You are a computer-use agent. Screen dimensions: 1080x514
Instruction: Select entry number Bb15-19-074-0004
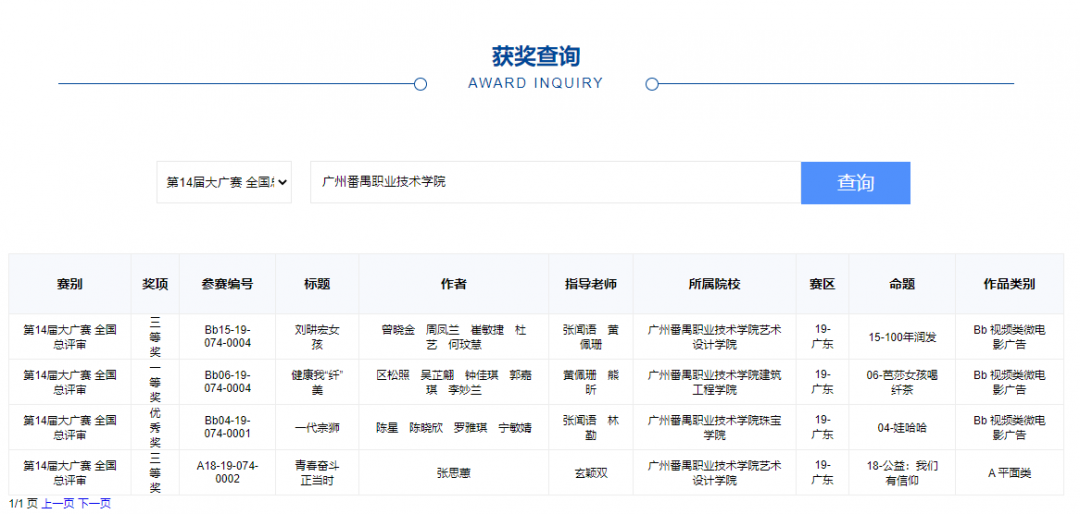click(x=227, y=336)
